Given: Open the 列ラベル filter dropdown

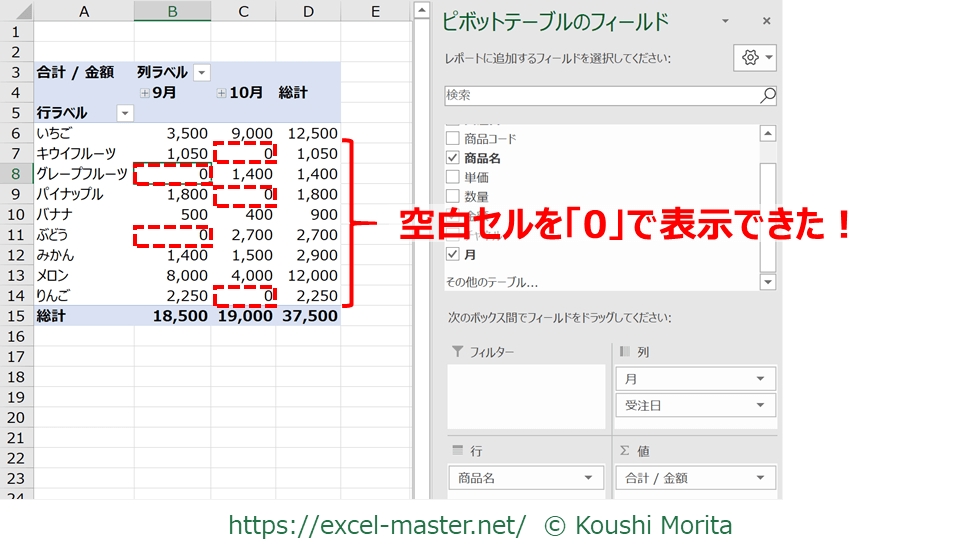Looking at the screenshot, I should [202, 73].
